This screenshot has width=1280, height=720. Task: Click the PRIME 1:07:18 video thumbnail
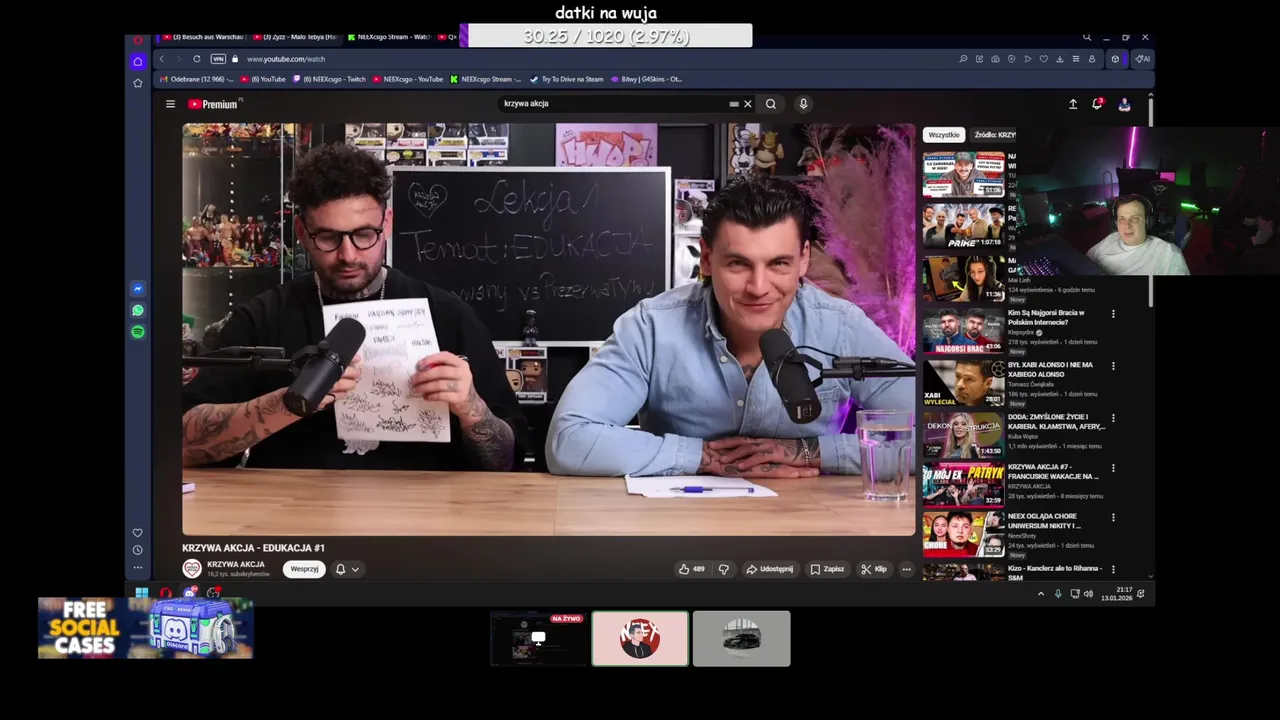[x=963, y=226]
